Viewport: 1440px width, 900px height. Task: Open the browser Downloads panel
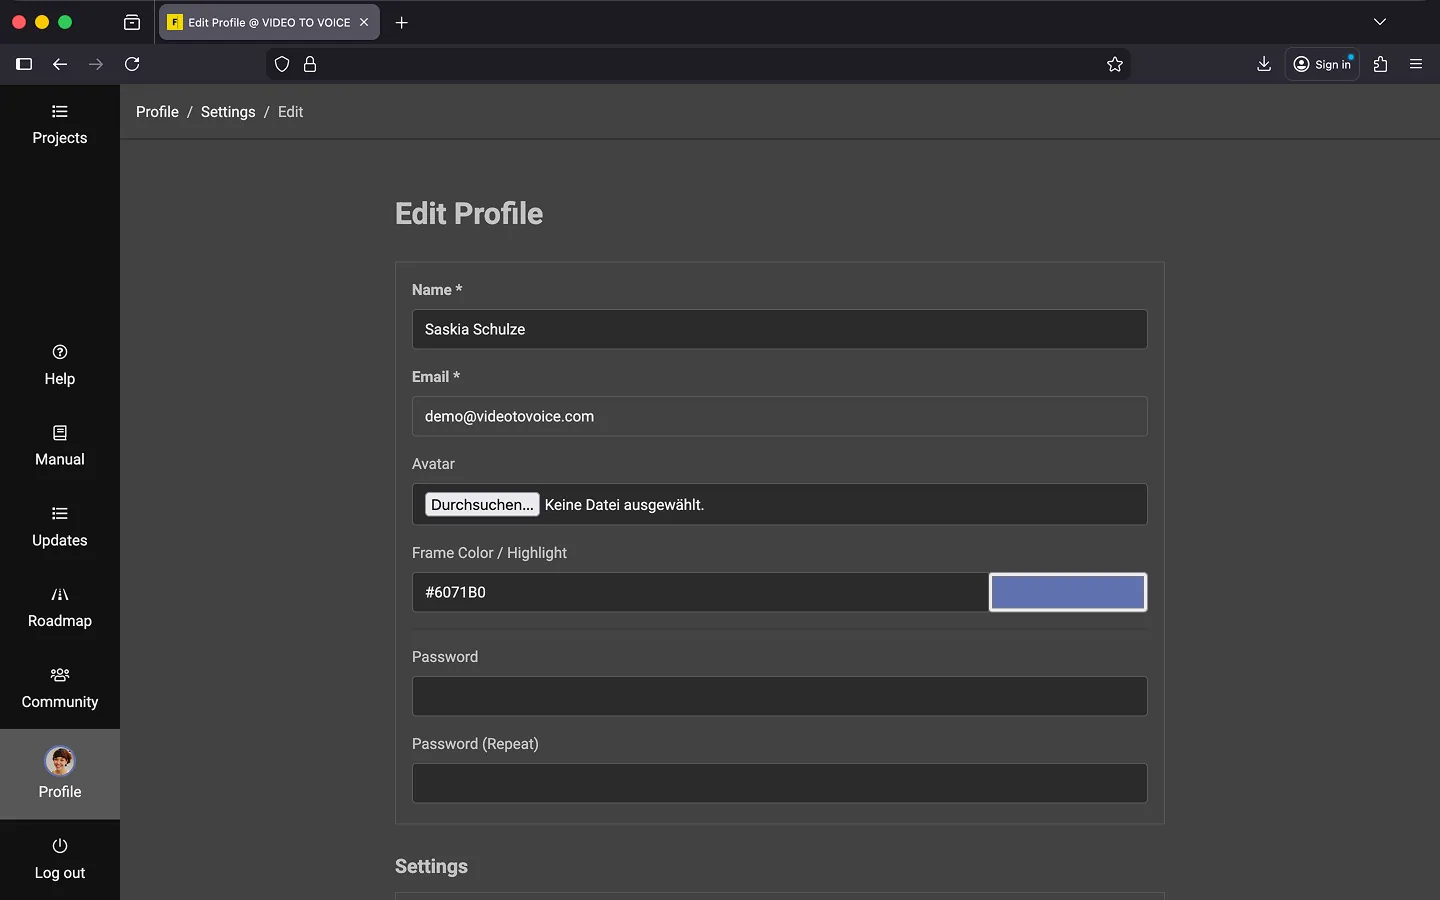click(1264, 64)
